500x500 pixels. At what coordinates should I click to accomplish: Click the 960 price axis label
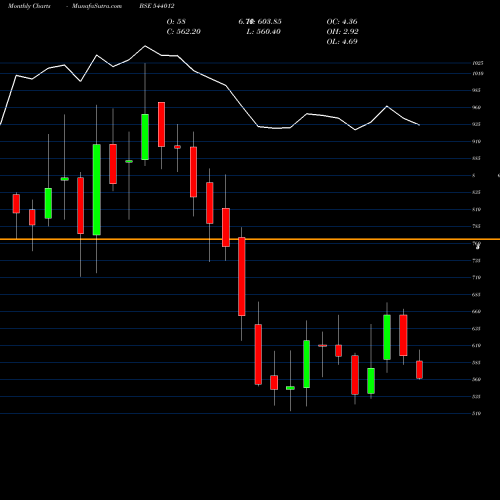[476, 108]
